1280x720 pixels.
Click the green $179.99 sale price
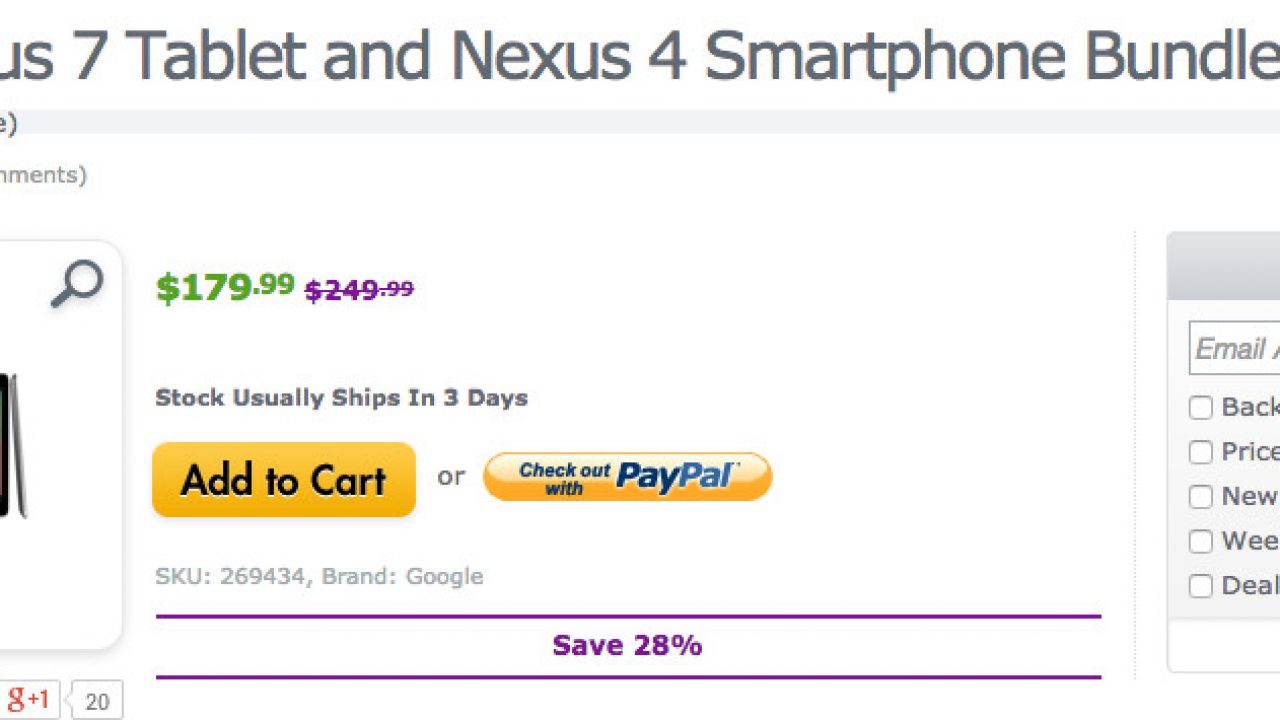[x=225, y=287]
